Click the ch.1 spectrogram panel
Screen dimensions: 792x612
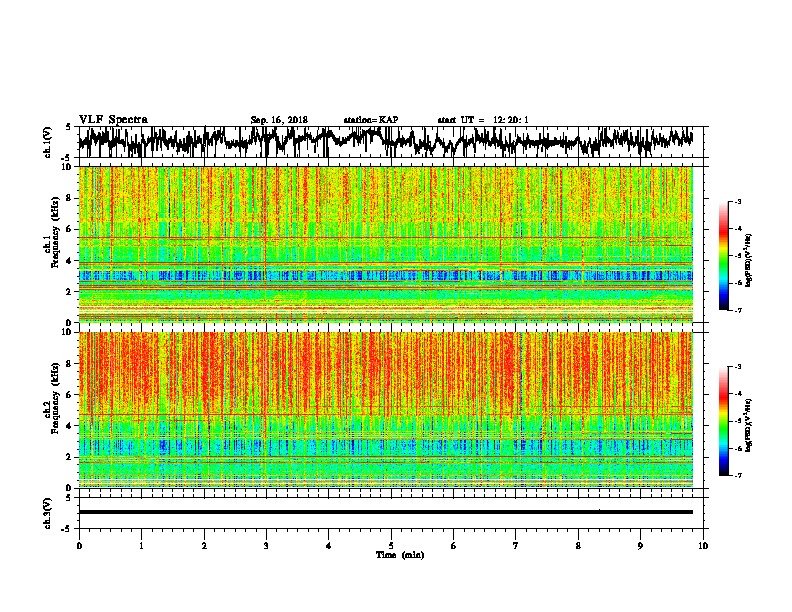[386, 244]
